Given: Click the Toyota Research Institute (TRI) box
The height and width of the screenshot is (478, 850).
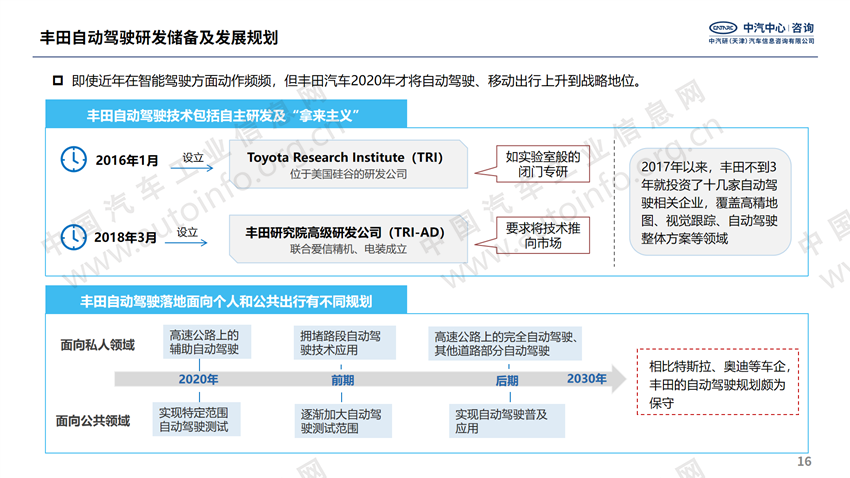Looking at the screenshot, I should pos(348,164).
